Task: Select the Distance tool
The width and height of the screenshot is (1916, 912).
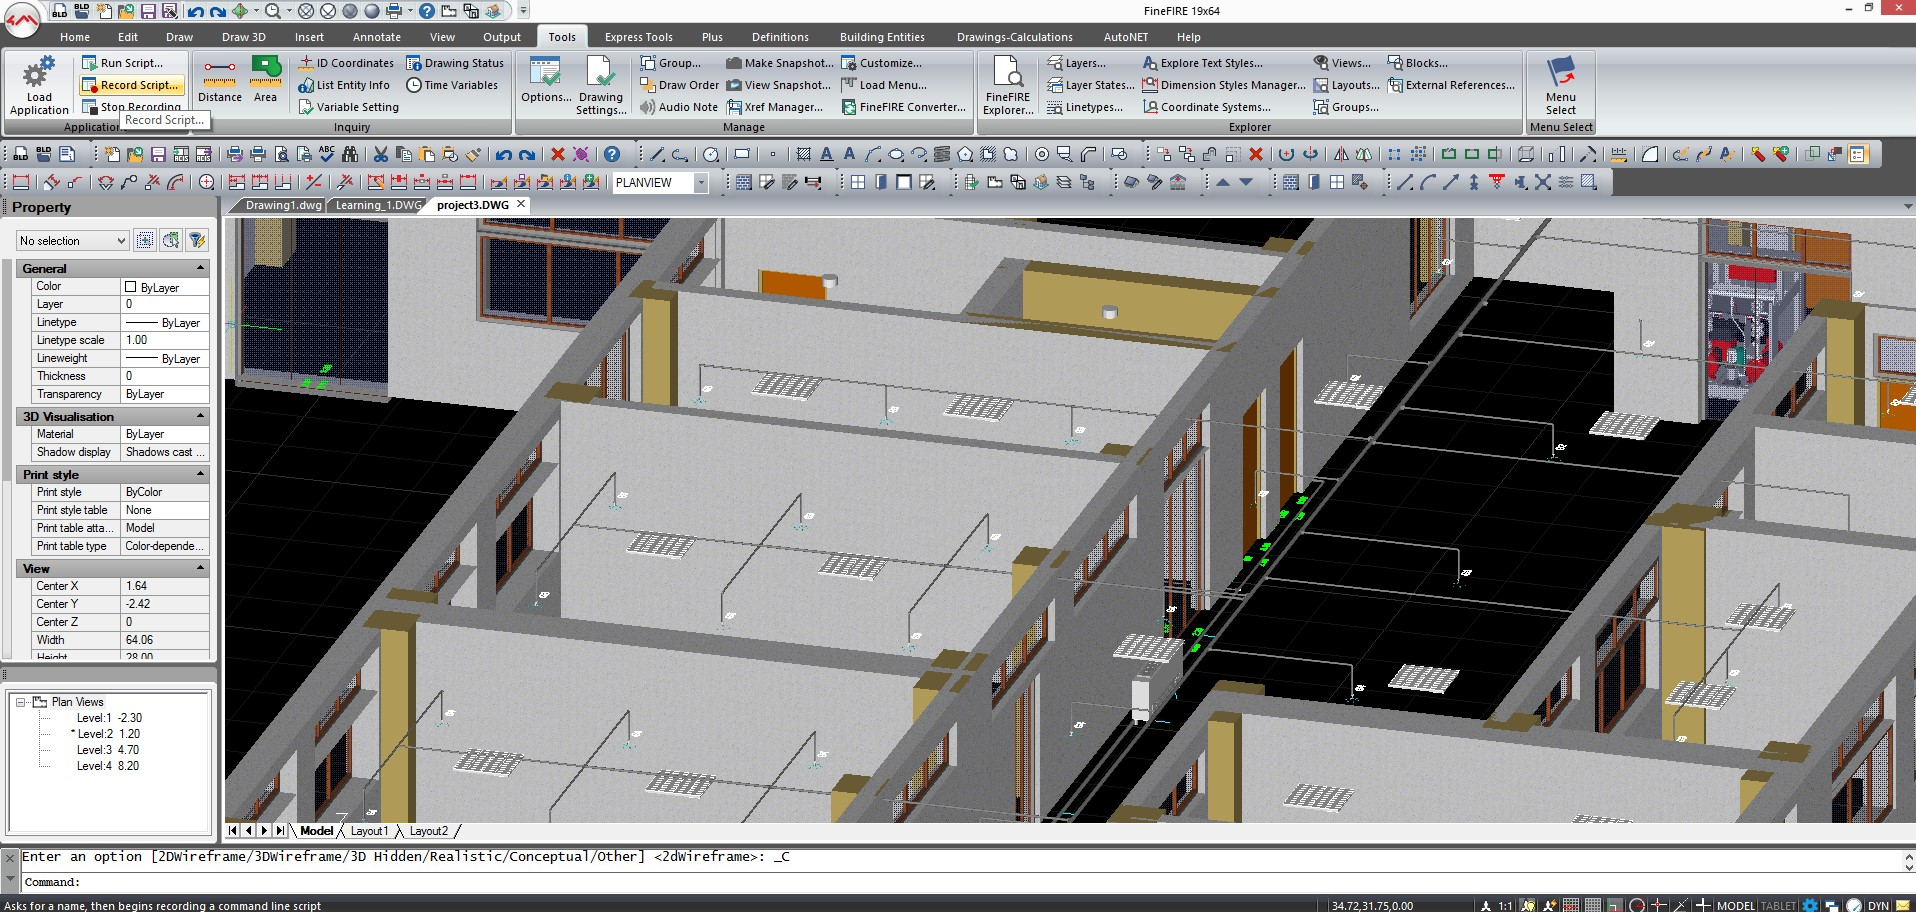Action: [219, 80]
